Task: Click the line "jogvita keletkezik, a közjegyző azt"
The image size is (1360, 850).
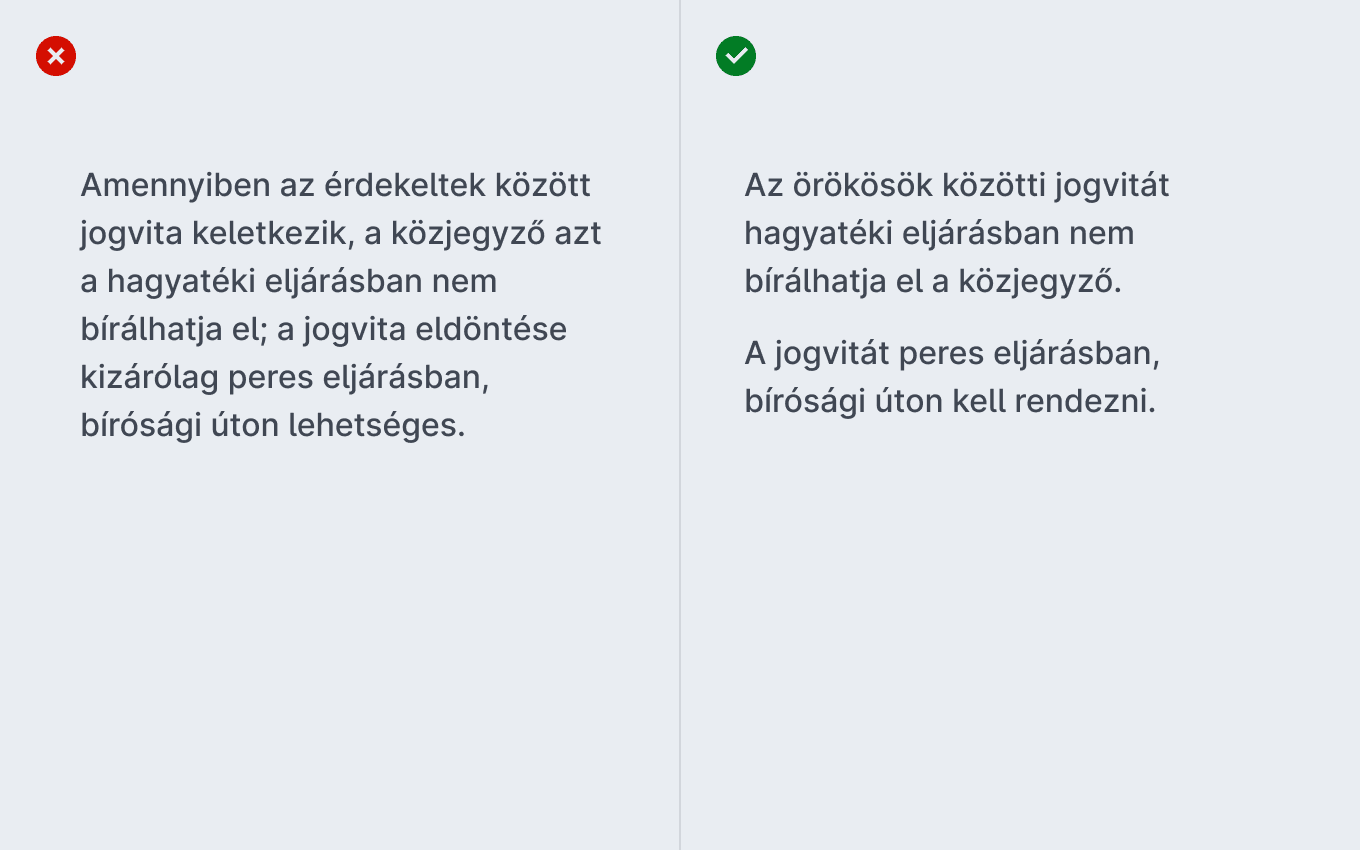Action: (341, 235)
